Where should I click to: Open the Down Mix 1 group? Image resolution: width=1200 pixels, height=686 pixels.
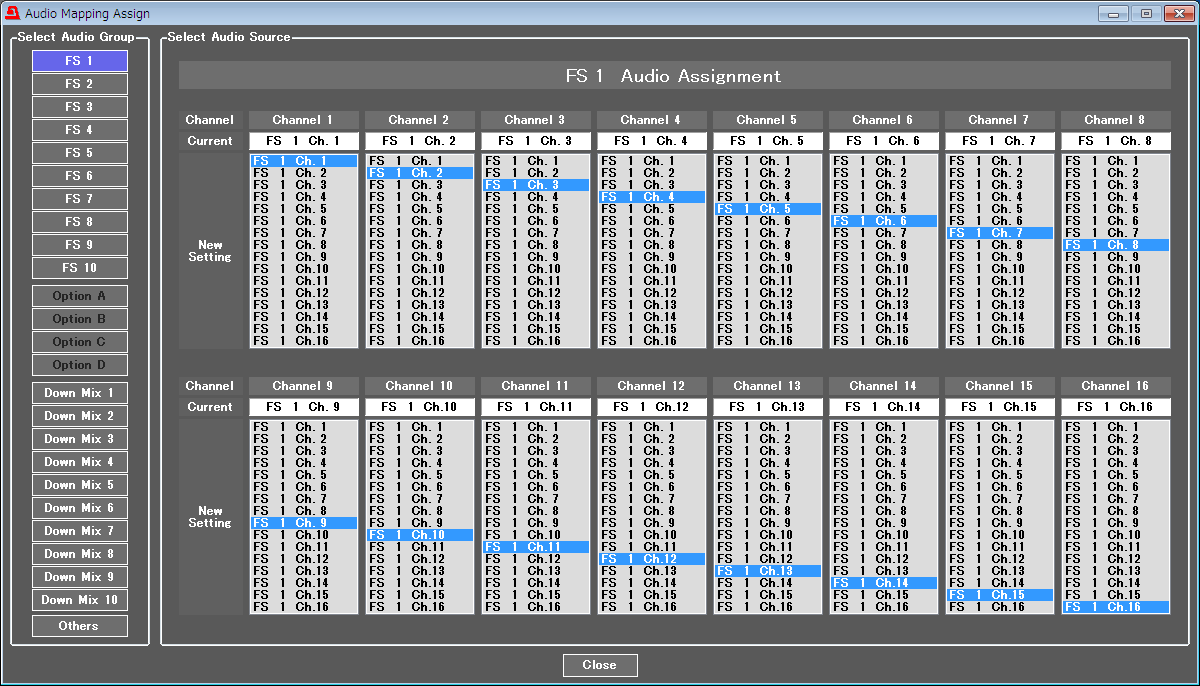tap(79, 393)
